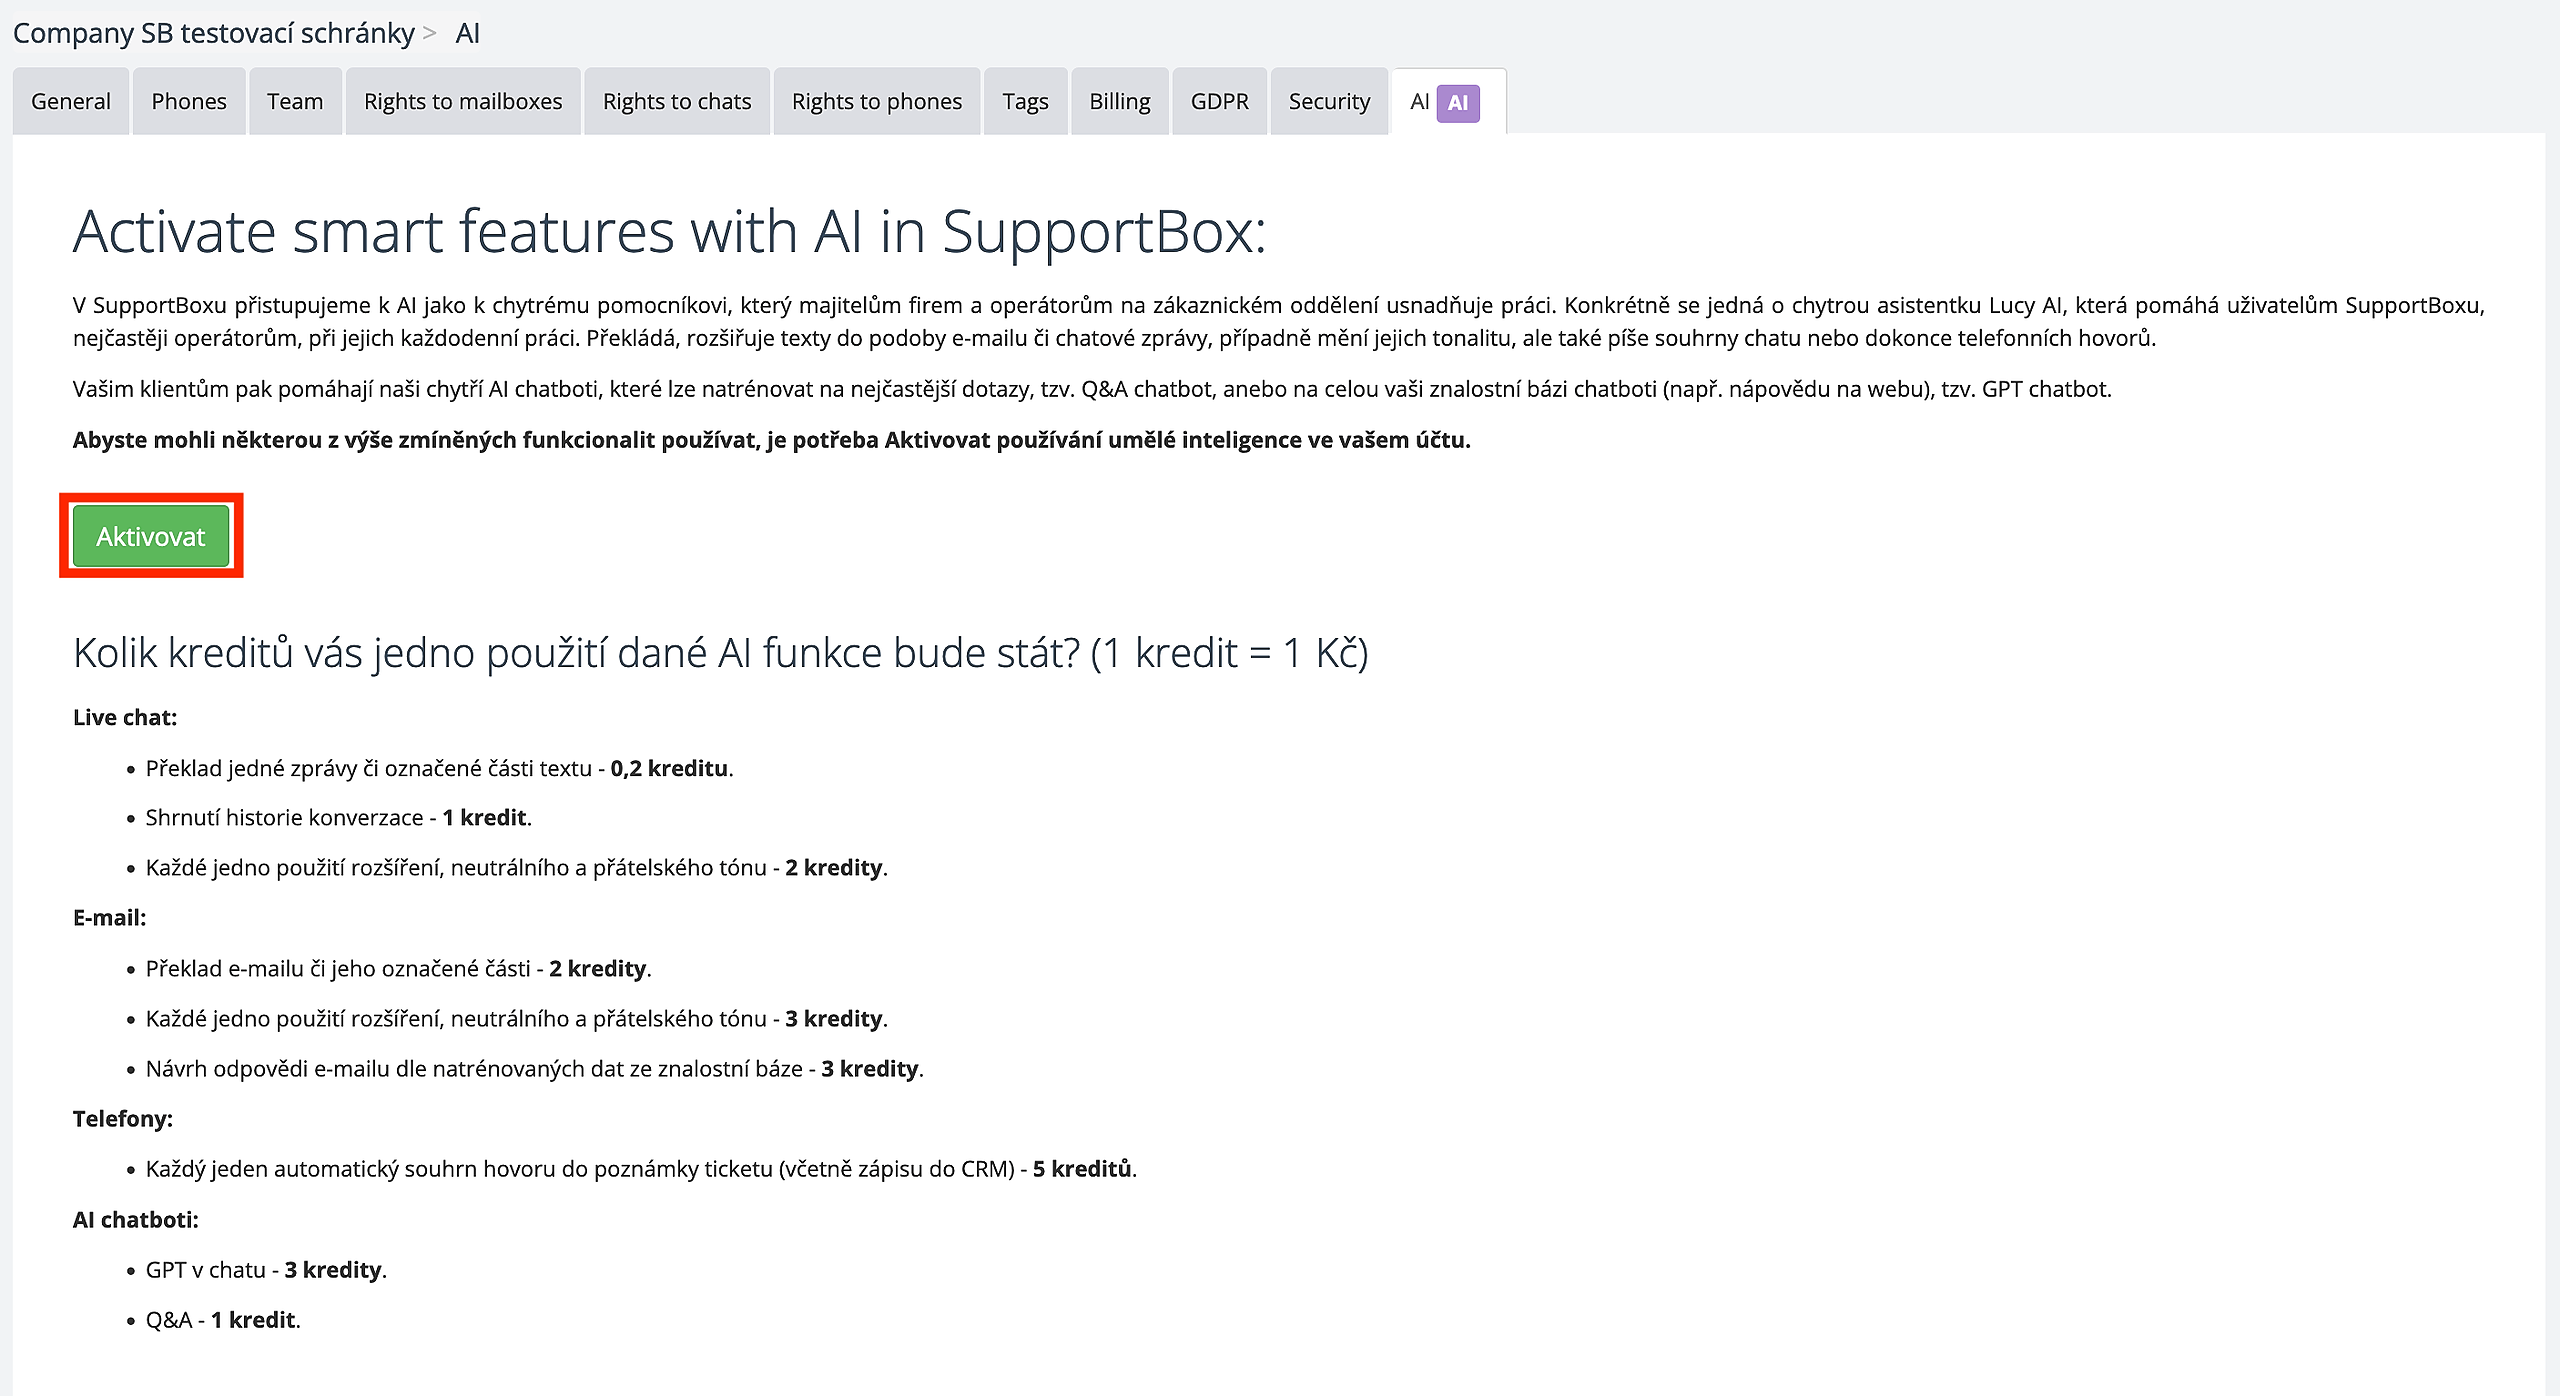Click the Live chat section label
The image size is (2560, 1396).
coord(124,717)
